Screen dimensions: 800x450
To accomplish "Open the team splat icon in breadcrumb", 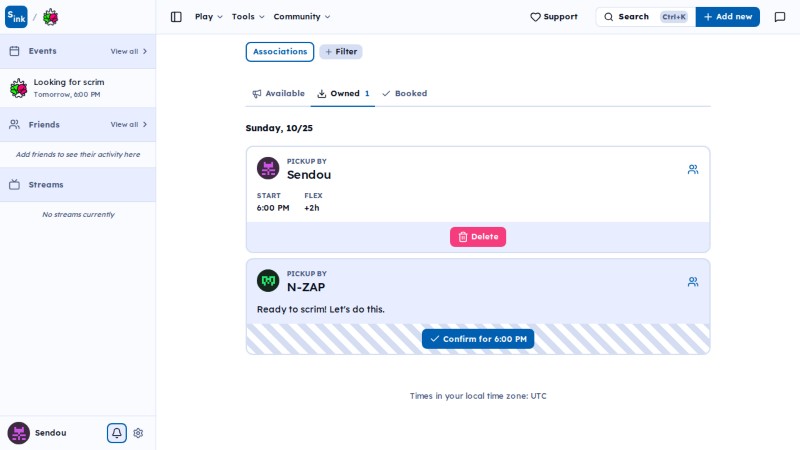I will click(x=50, y=17).
